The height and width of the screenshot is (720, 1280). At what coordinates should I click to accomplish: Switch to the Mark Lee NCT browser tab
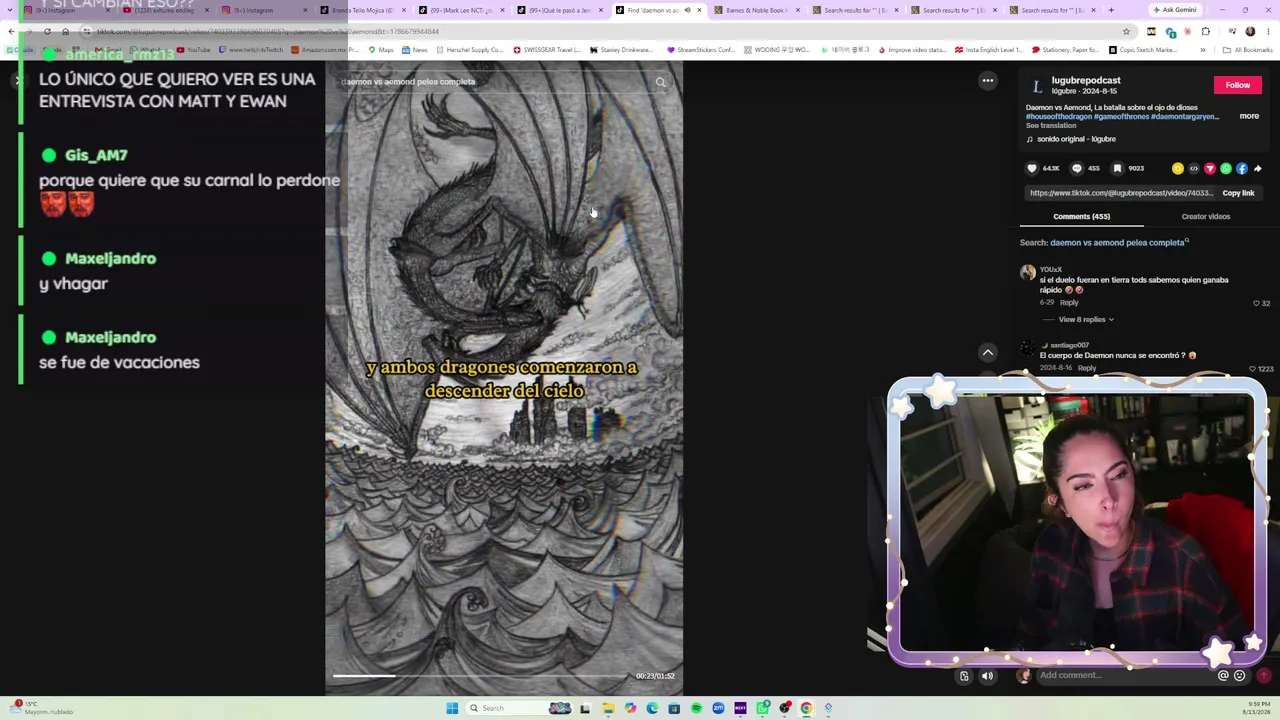[x=462, y=10]
